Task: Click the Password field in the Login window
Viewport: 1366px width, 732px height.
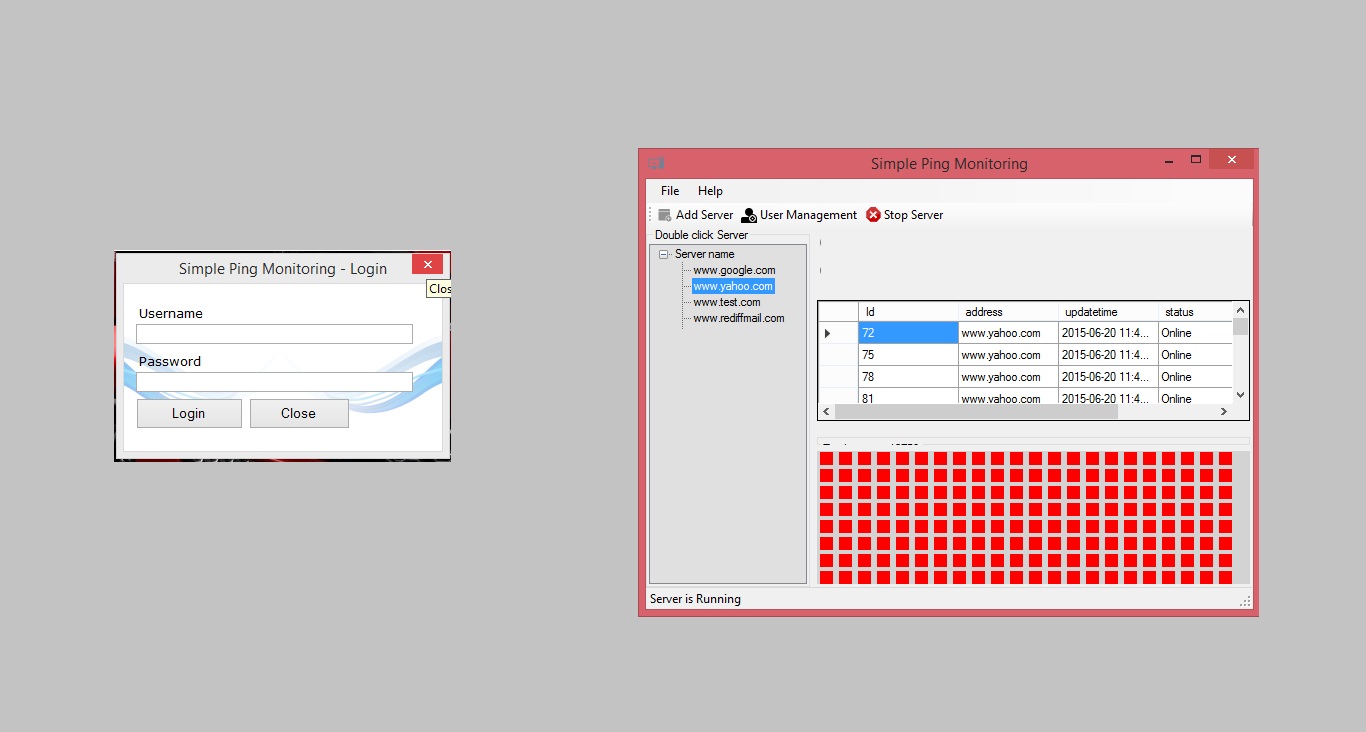Action: click(x=274, y=382)
